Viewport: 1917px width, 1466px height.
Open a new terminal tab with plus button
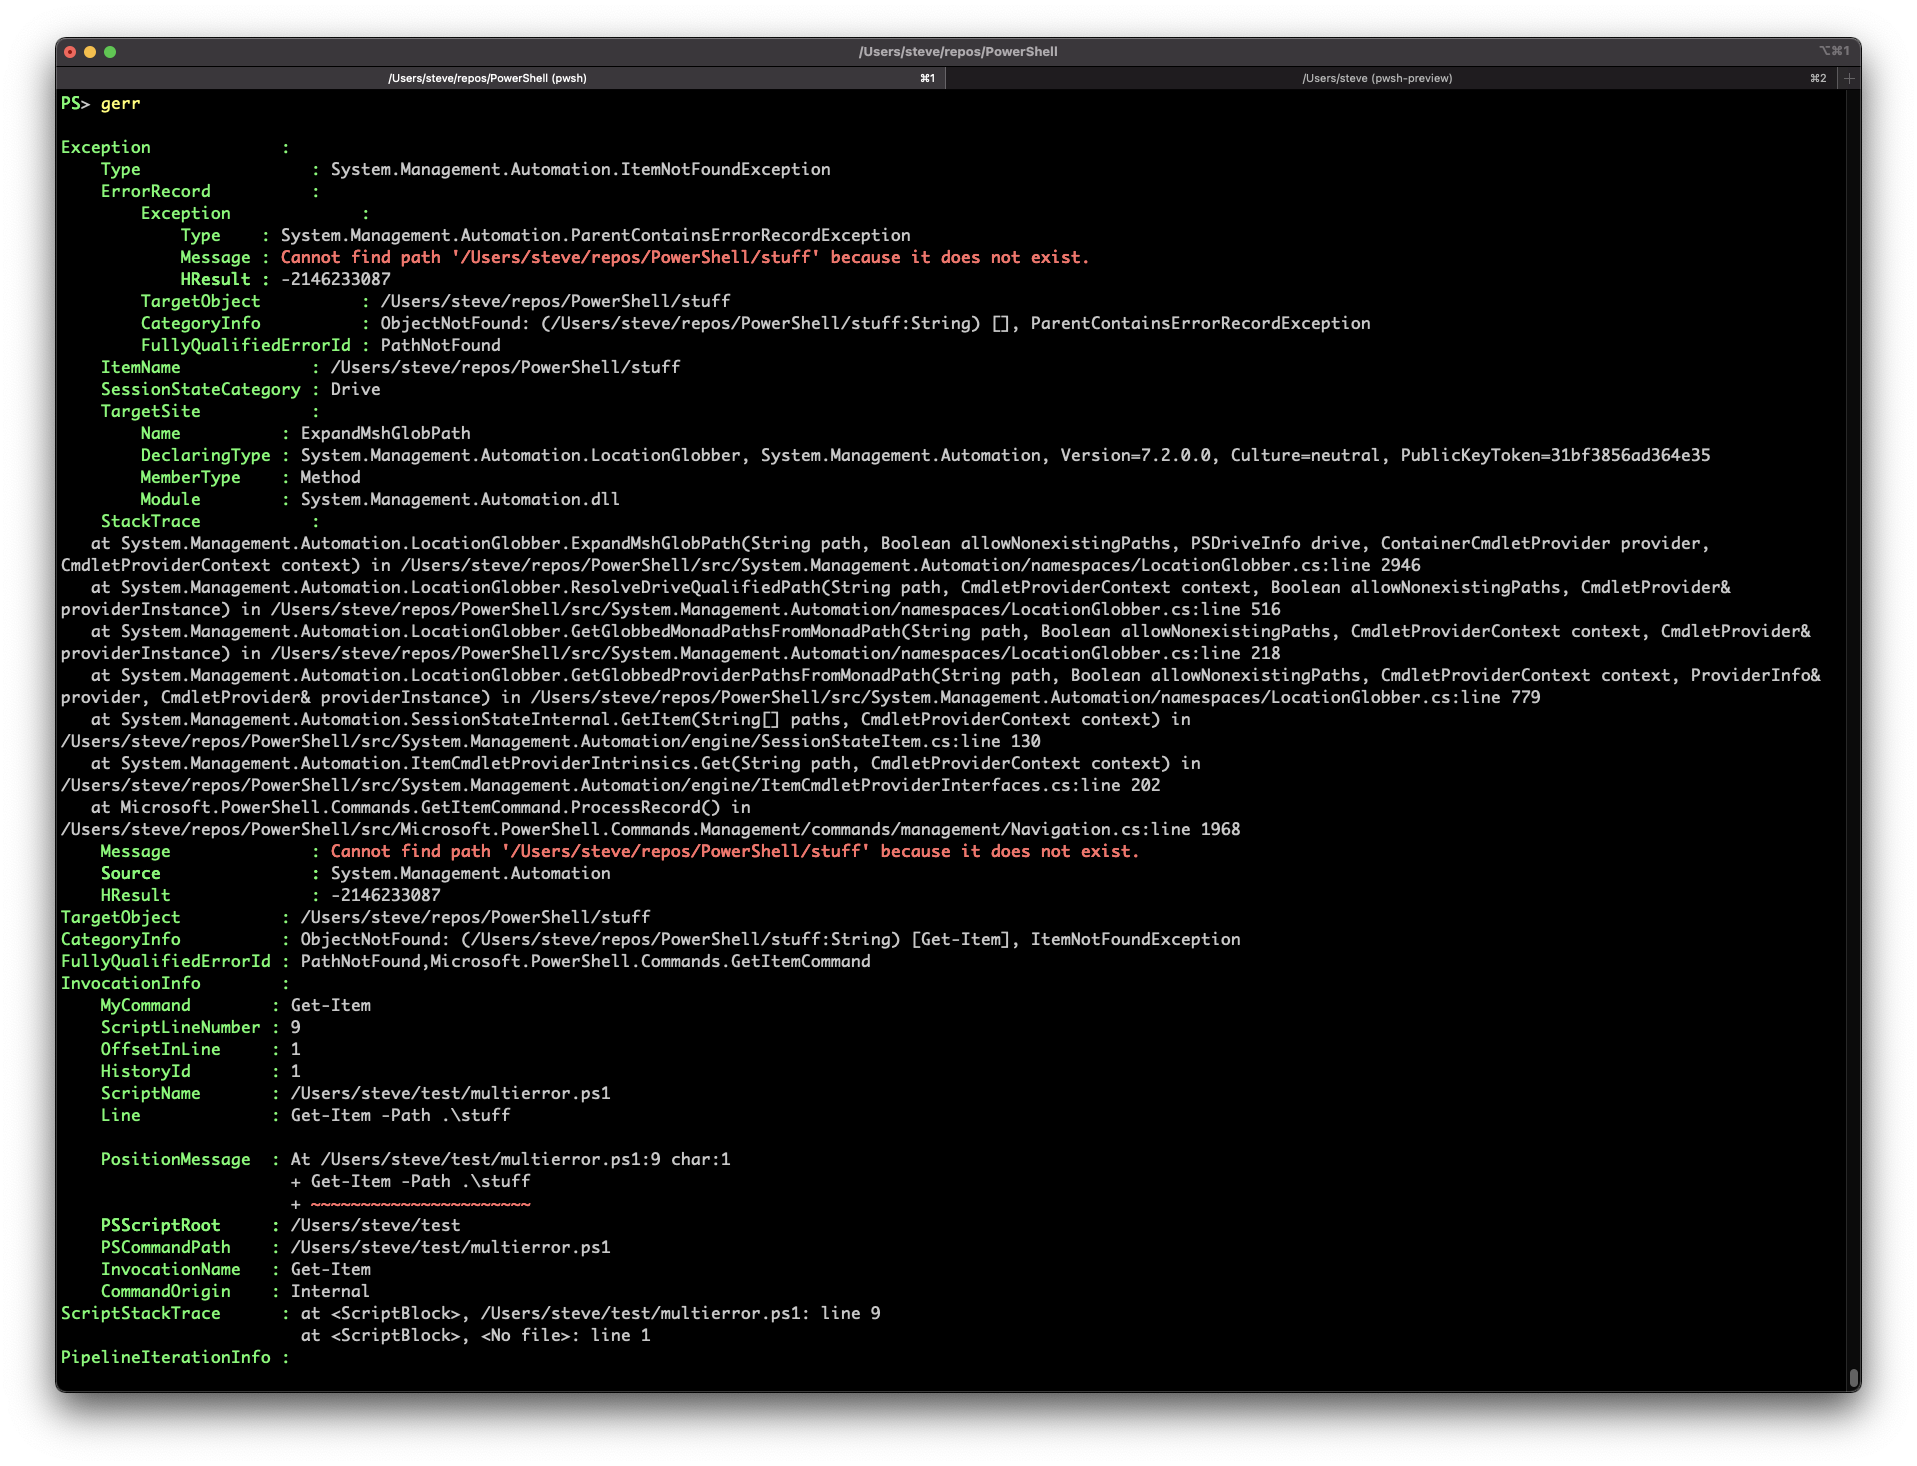(1849, 78)
